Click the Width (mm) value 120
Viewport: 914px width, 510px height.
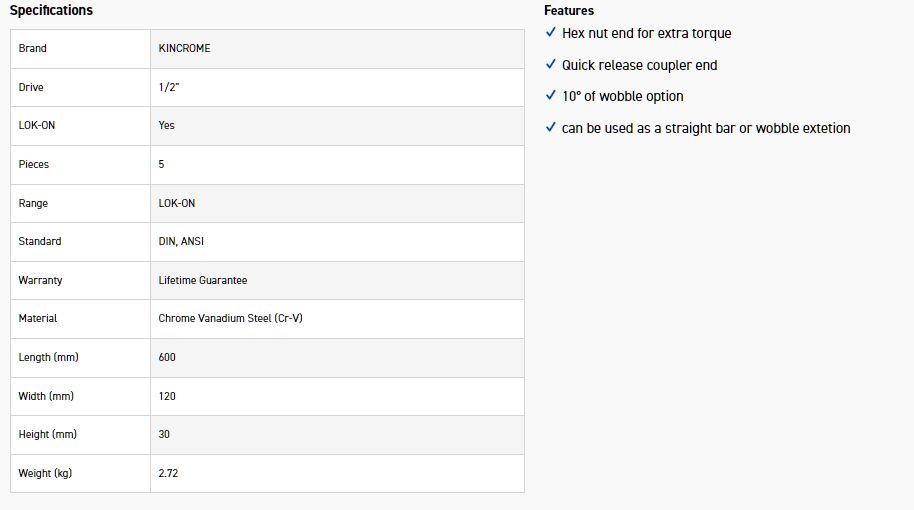point(167,396)
